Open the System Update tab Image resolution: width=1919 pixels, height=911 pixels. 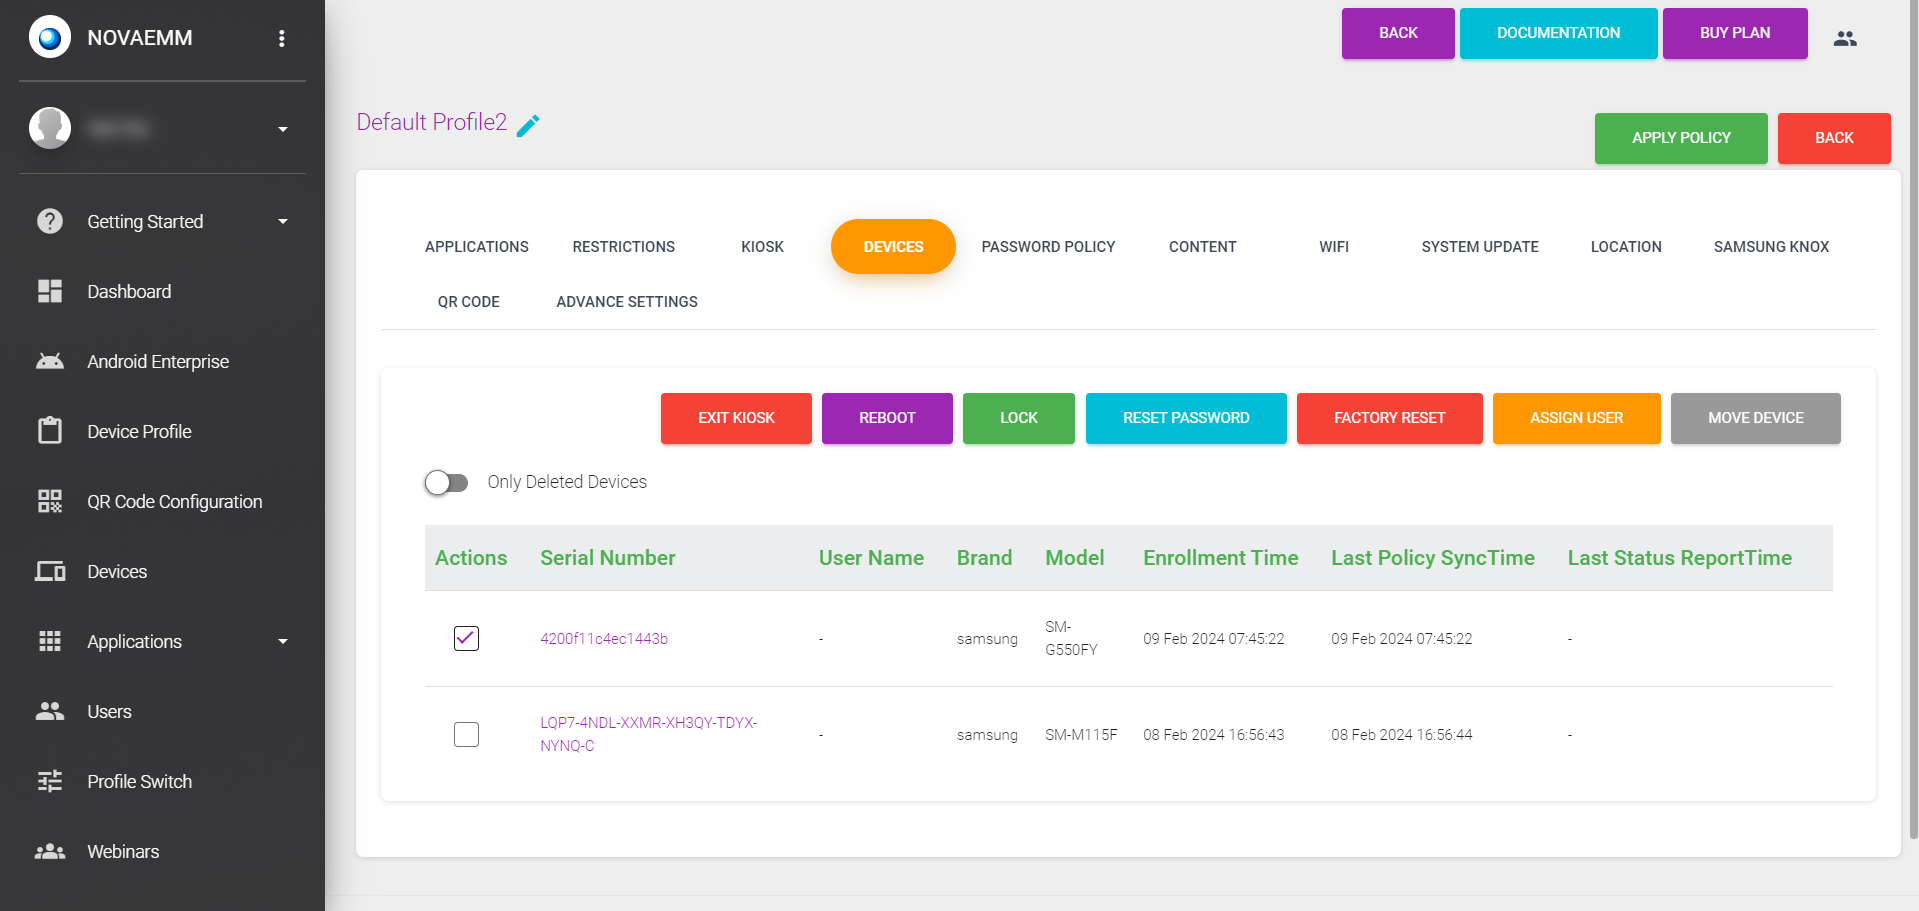coord(1480,247)
